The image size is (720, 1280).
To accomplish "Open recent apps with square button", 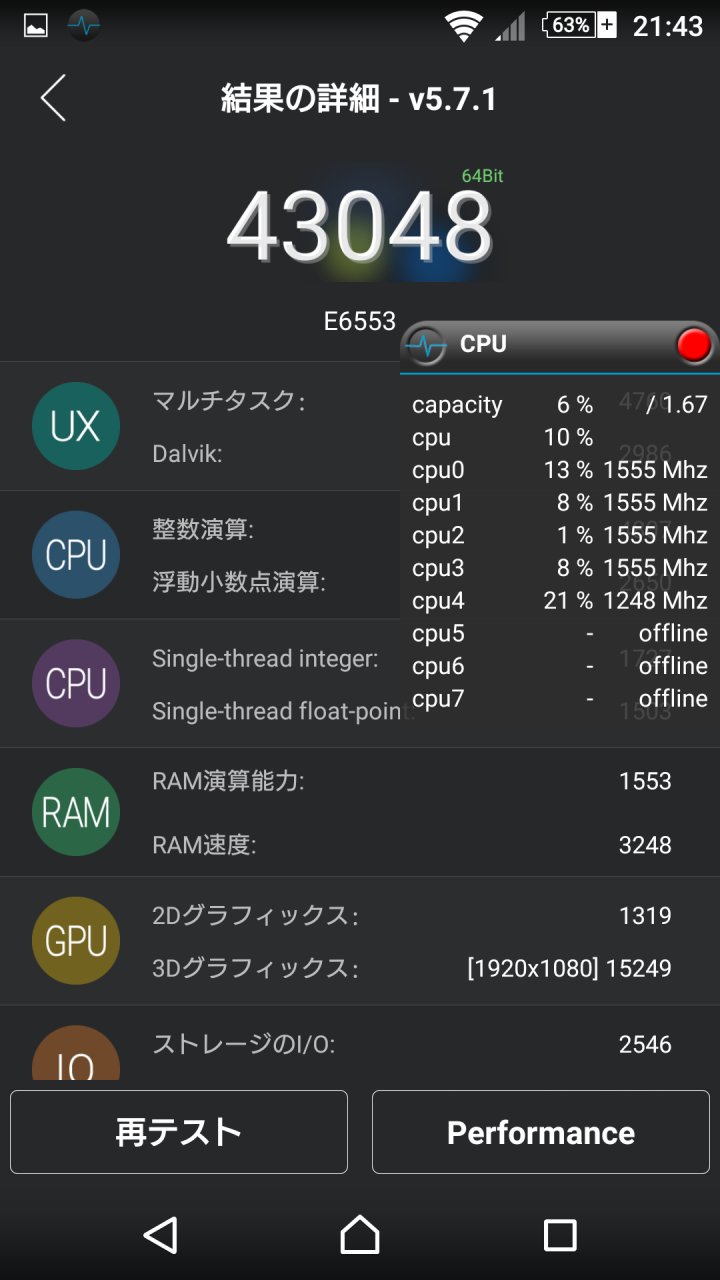I will [x=560, y=1235].
